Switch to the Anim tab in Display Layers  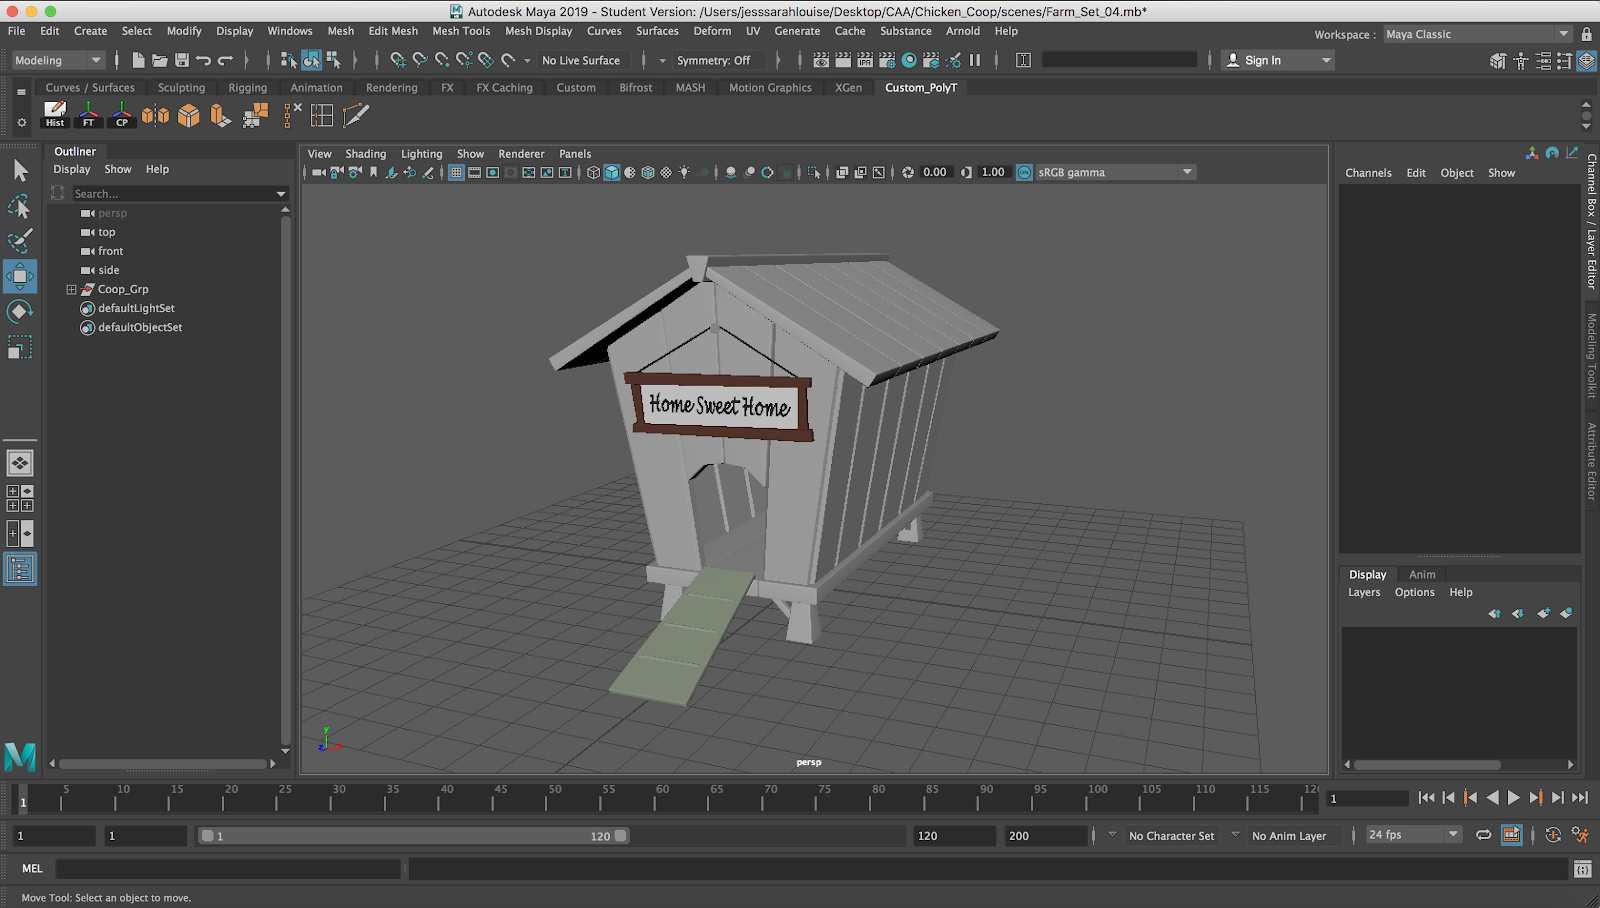[x=1421, y=573]
